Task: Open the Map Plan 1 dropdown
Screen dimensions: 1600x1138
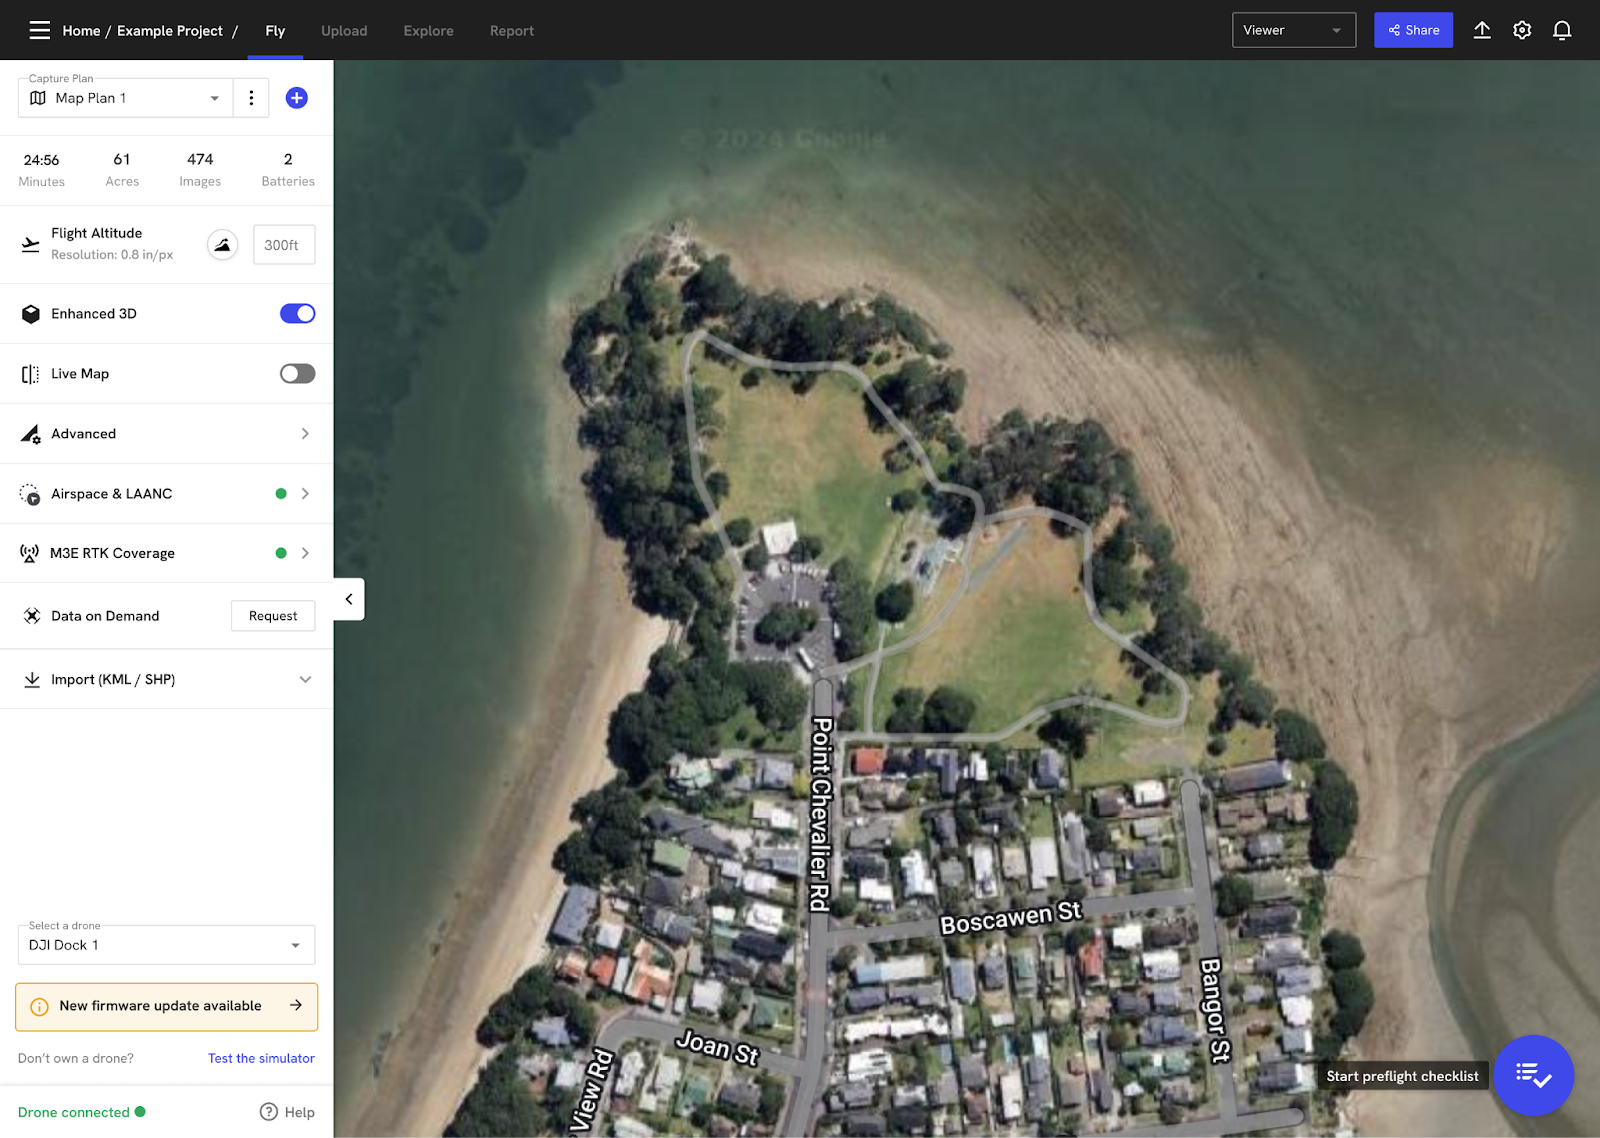Action: (x=125, y=98)
